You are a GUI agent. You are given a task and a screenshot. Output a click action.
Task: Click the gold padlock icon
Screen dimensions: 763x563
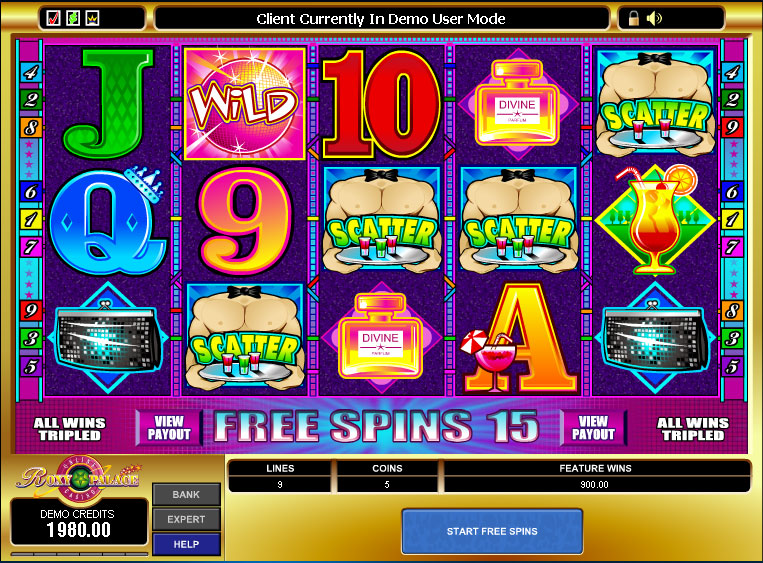tap(633, 18)
